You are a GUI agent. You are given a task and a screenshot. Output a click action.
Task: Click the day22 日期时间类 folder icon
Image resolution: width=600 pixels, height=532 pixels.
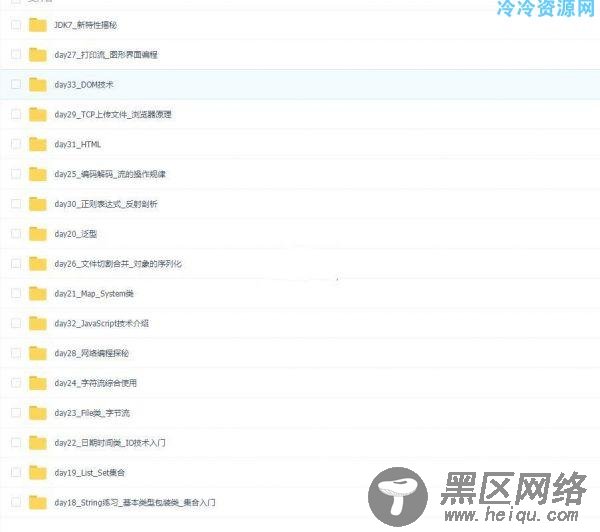[38, 443]
